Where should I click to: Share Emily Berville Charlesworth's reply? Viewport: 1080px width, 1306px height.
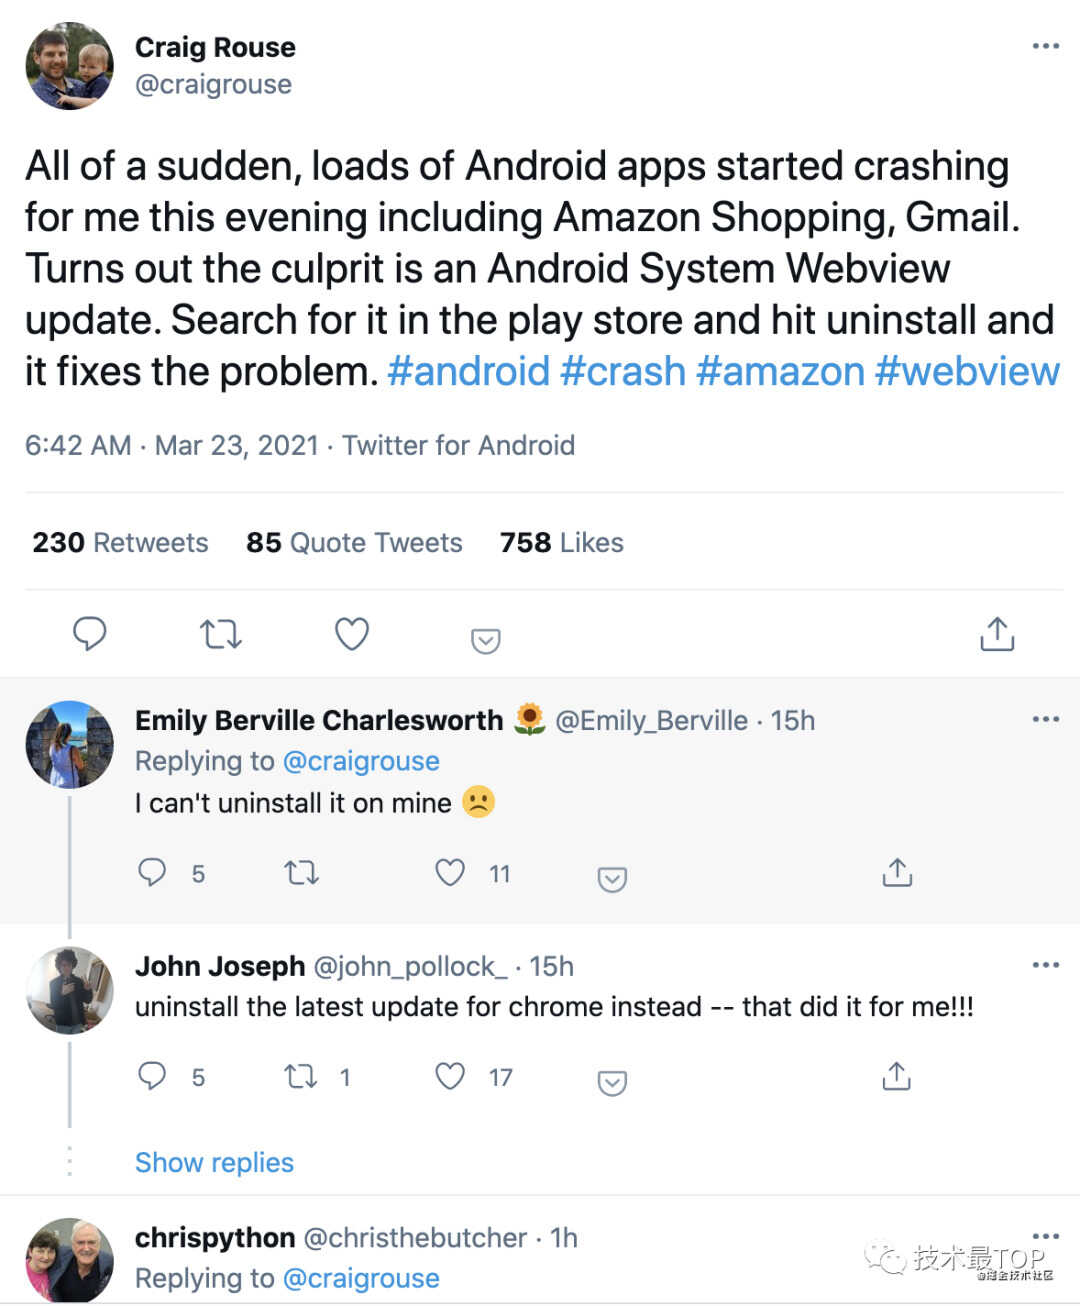click(897, 873)
